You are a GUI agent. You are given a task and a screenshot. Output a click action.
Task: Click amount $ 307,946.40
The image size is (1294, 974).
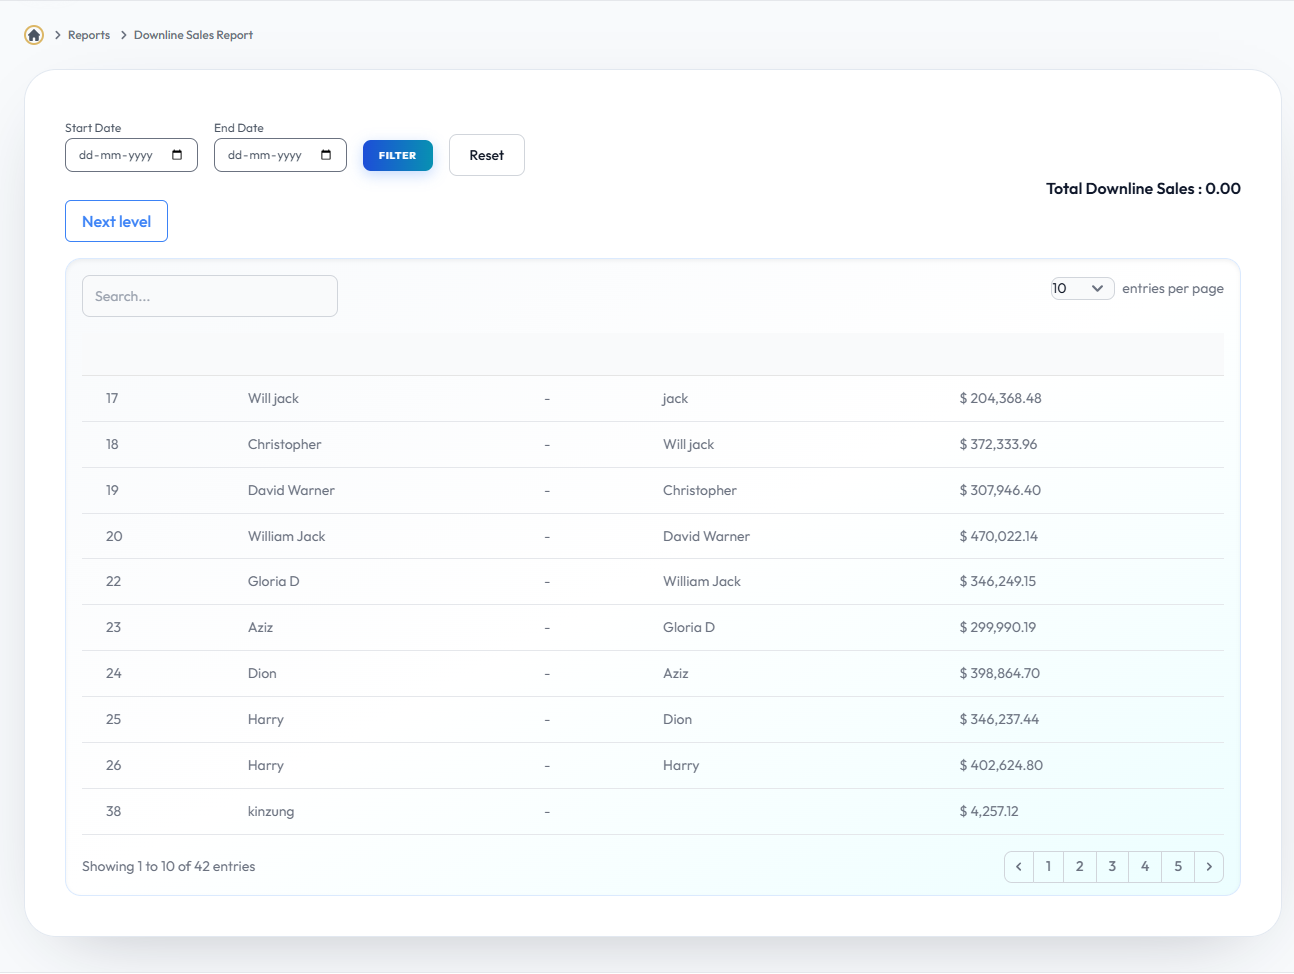1000,490
